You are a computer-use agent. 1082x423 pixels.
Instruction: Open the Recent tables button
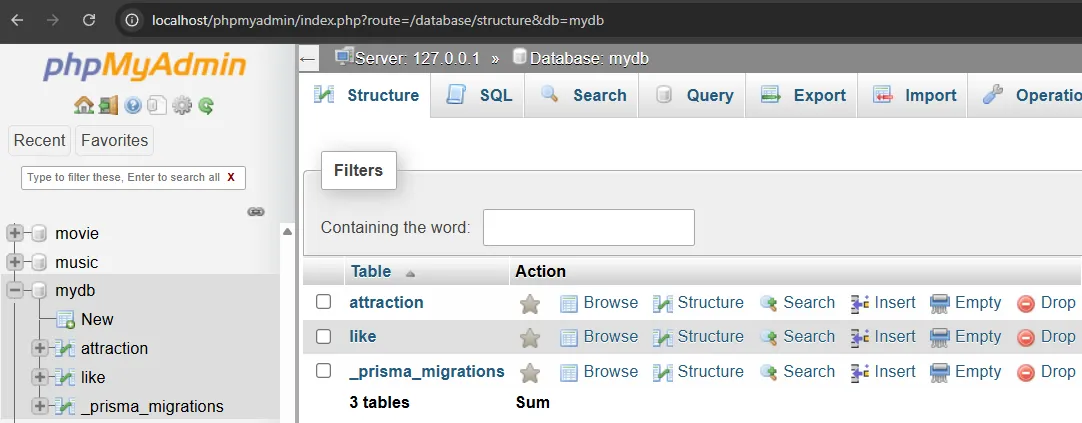click(x=40, y=141)
